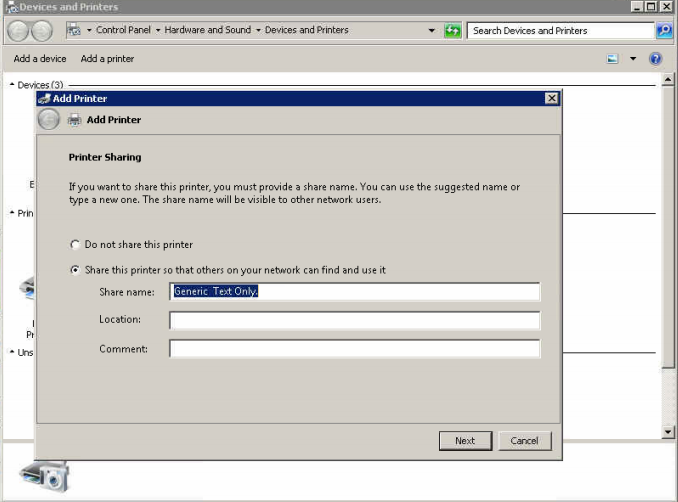Click 'Add a printer' in the toolbar

pos(107,59)
